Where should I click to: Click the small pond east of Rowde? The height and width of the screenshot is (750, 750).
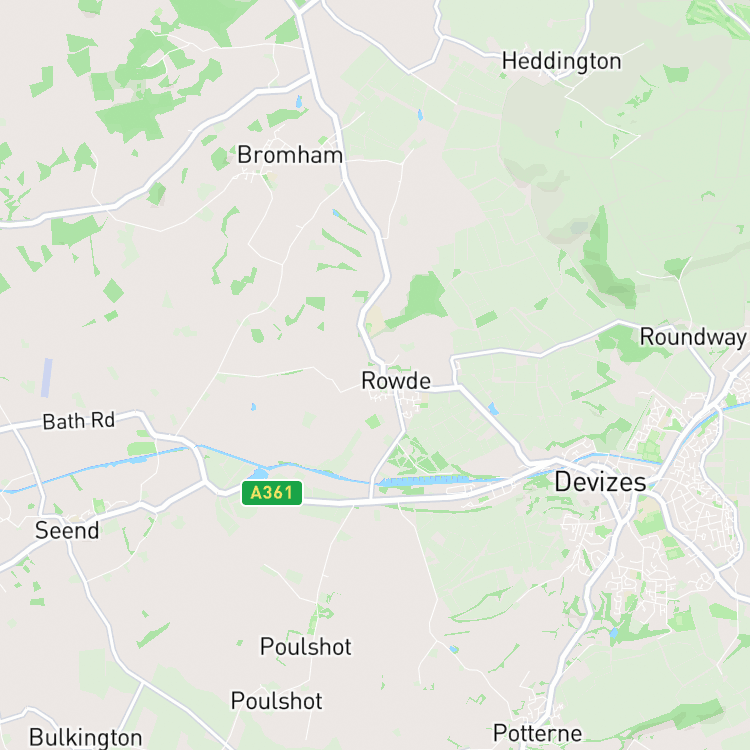click(x=493, y=408)
